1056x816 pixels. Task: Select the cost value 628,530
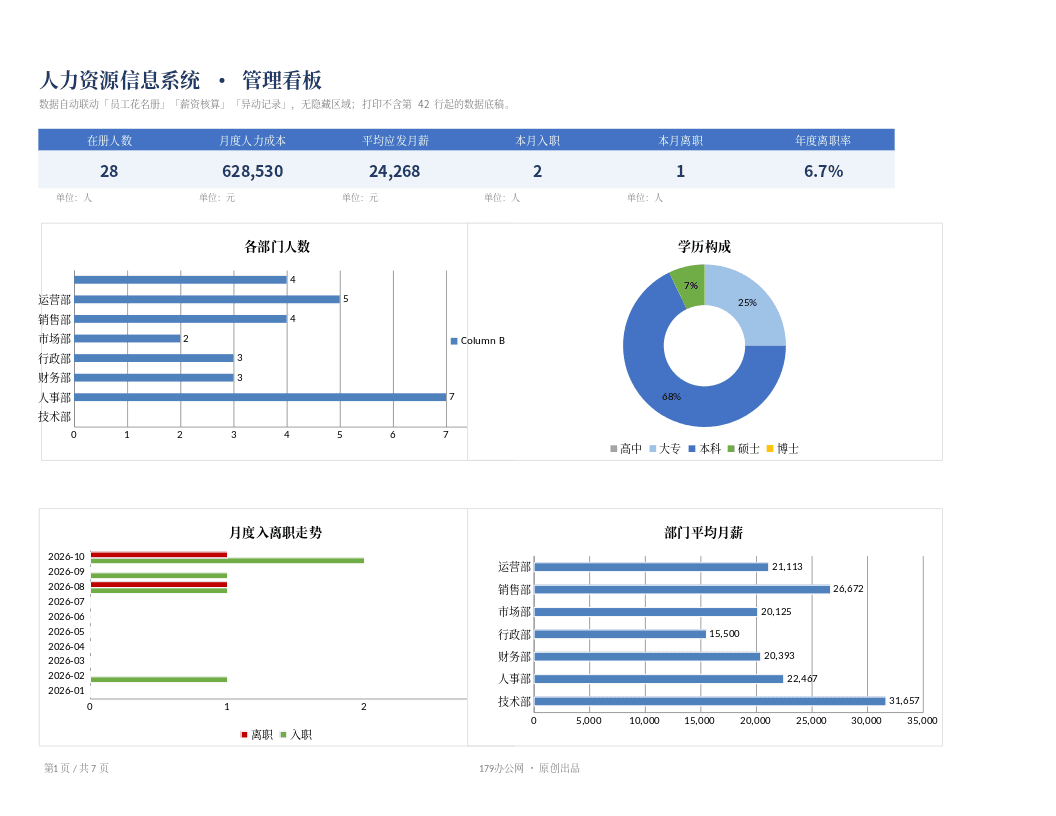pyautogui.click(x=253, y=171)
